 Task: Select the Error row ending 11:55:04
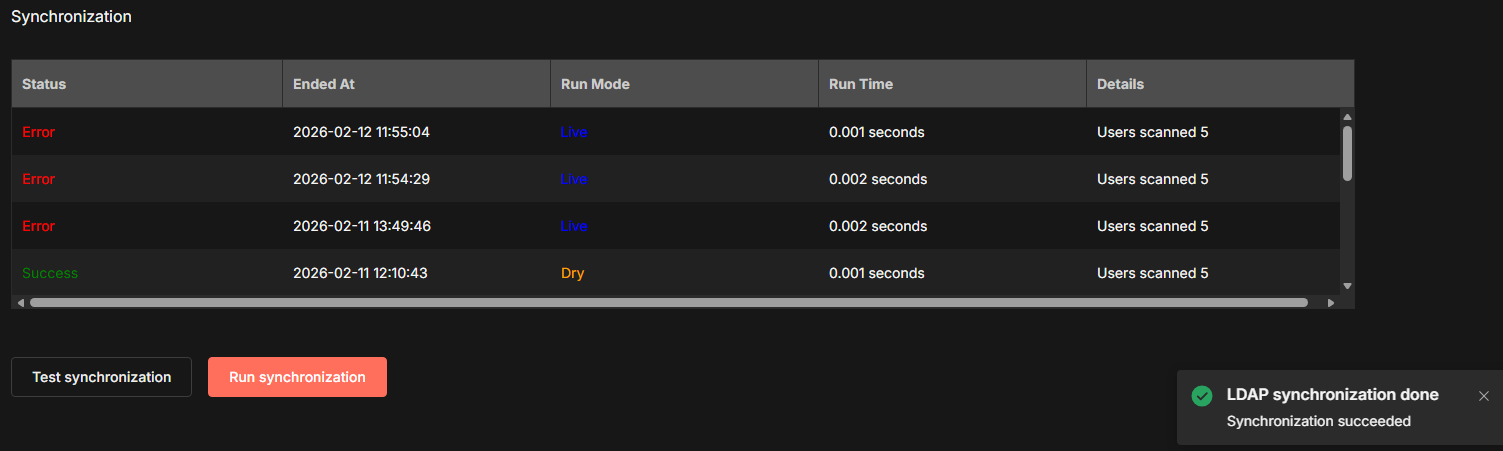(x=38, y=132)
